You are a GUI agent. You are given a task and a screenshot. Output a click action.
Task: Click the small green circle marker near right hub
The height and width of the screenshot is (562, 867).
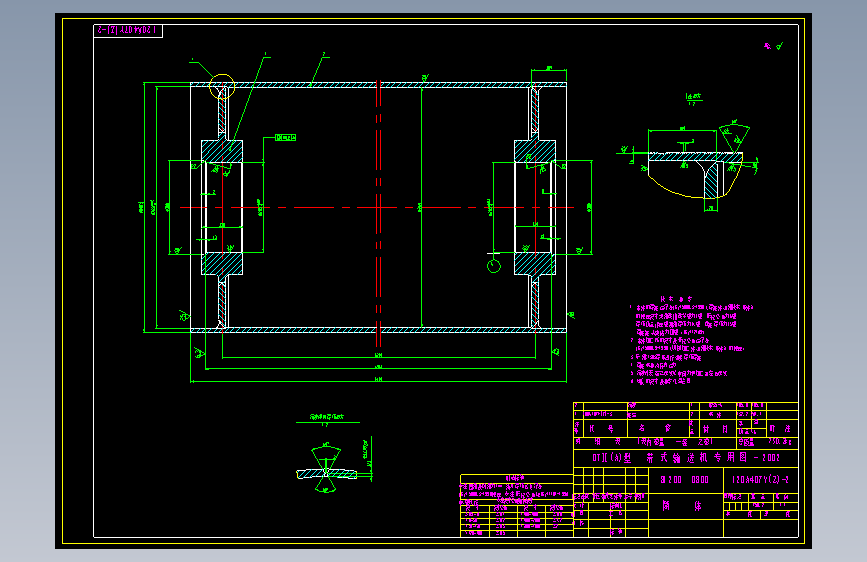494,266
